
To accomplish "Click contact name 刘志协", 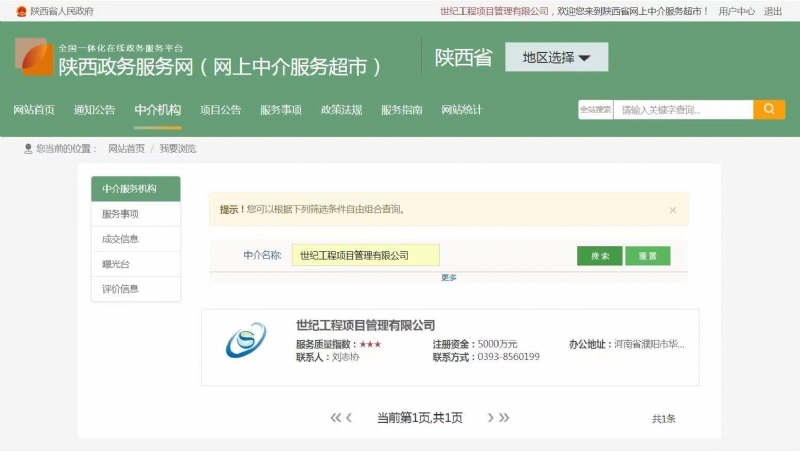I will (x=345, y=357).
